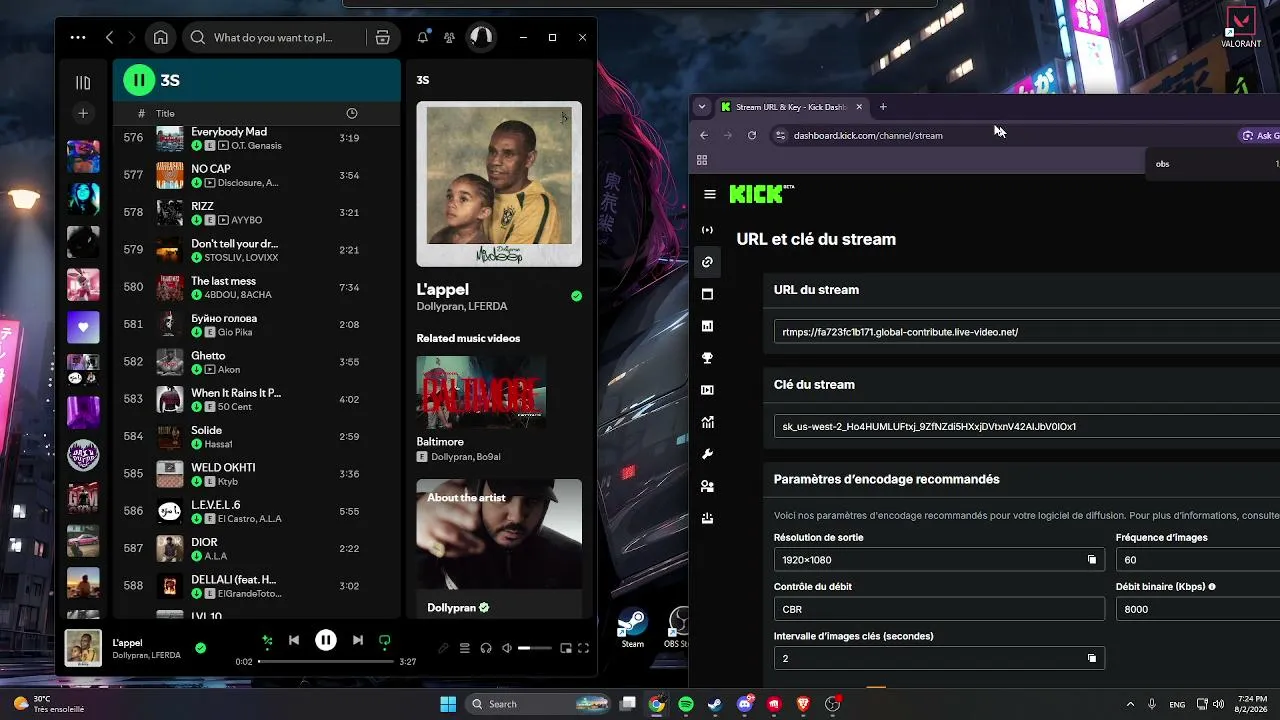This screenshot has height=720, width=1280.
Task: Create a new playlist with plus icon
Action: point(83,113)
